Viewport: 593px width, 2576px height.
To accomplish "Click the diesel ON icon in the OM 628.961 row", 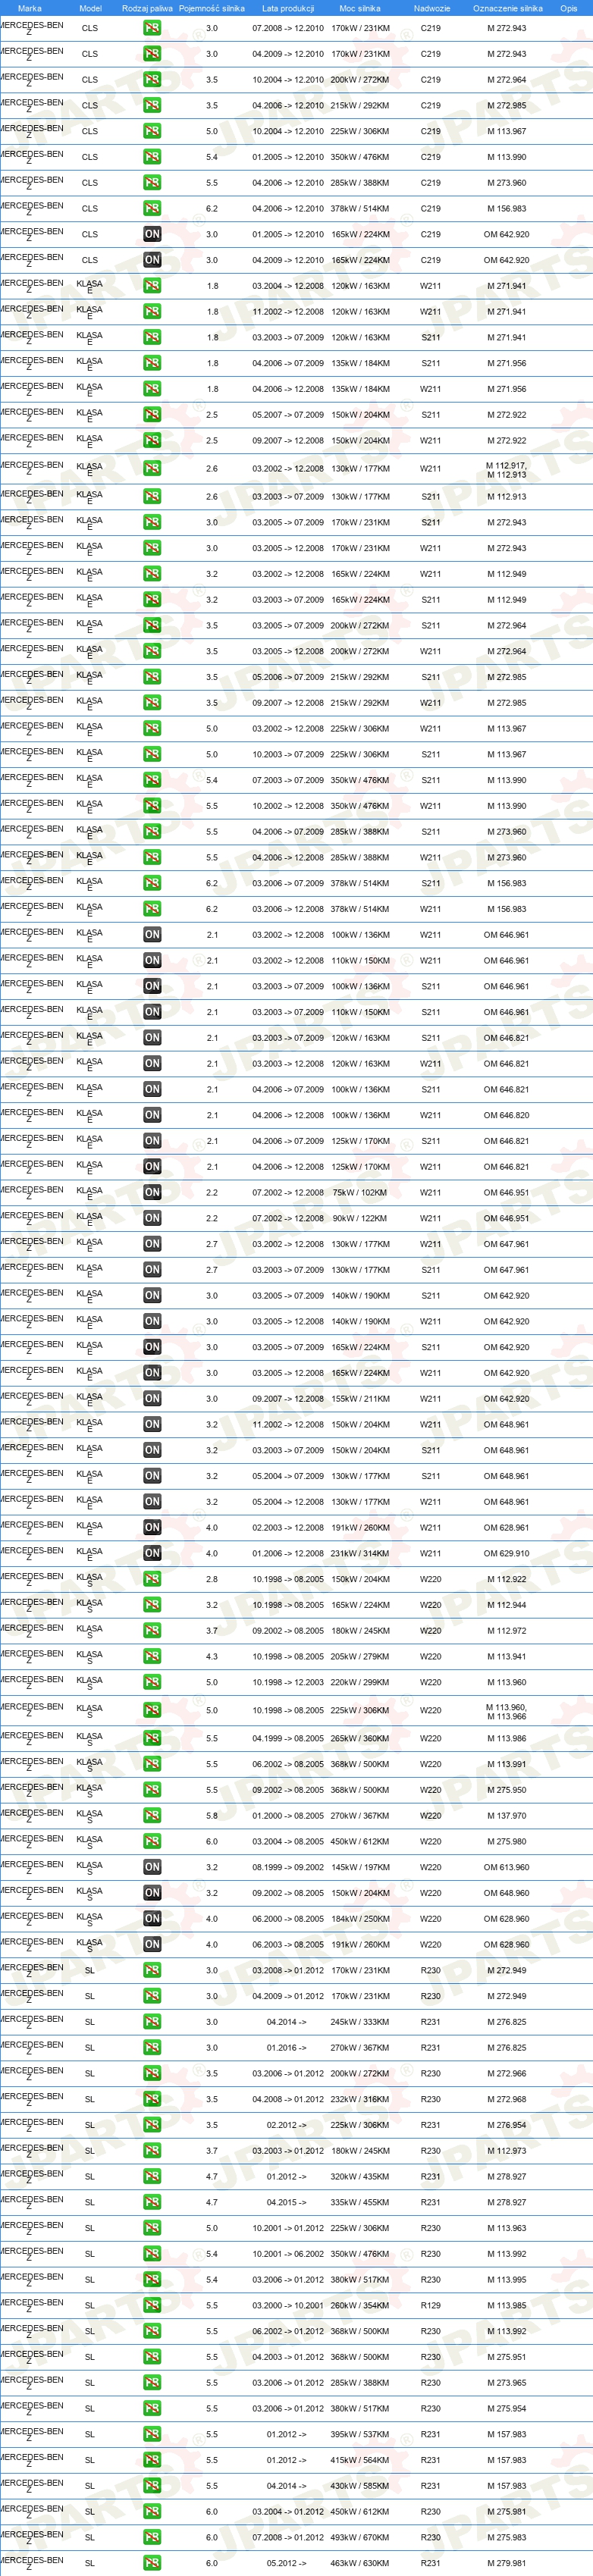I will (x=152, y=1527).
